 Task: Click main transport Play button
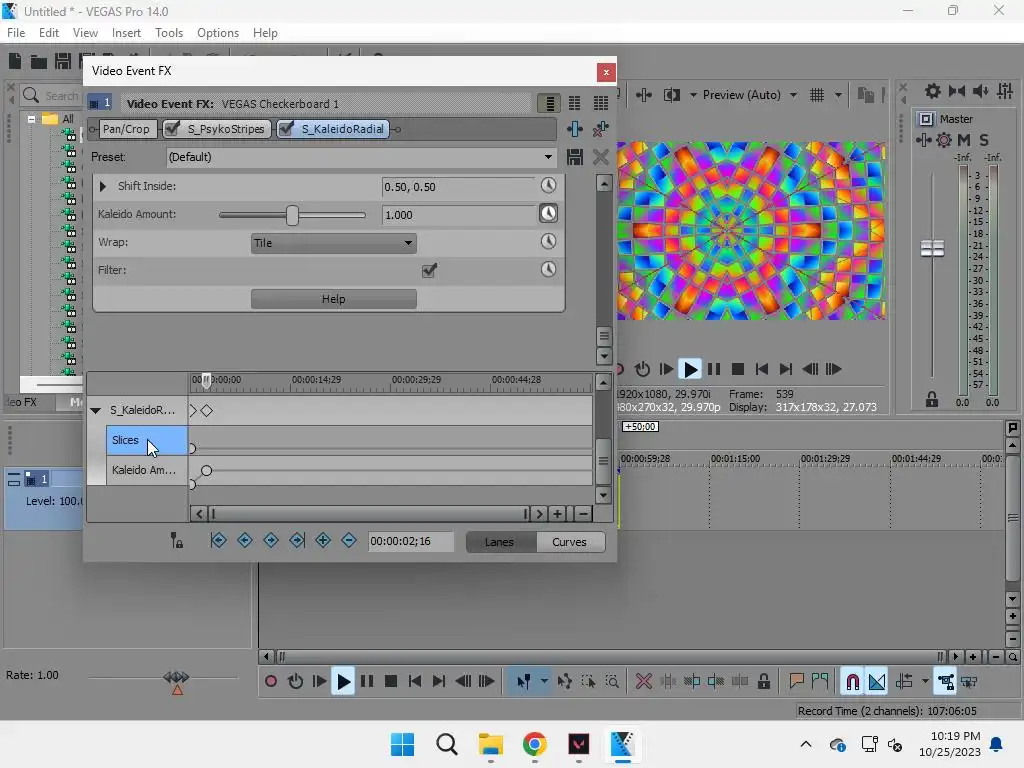click(343, 682)
